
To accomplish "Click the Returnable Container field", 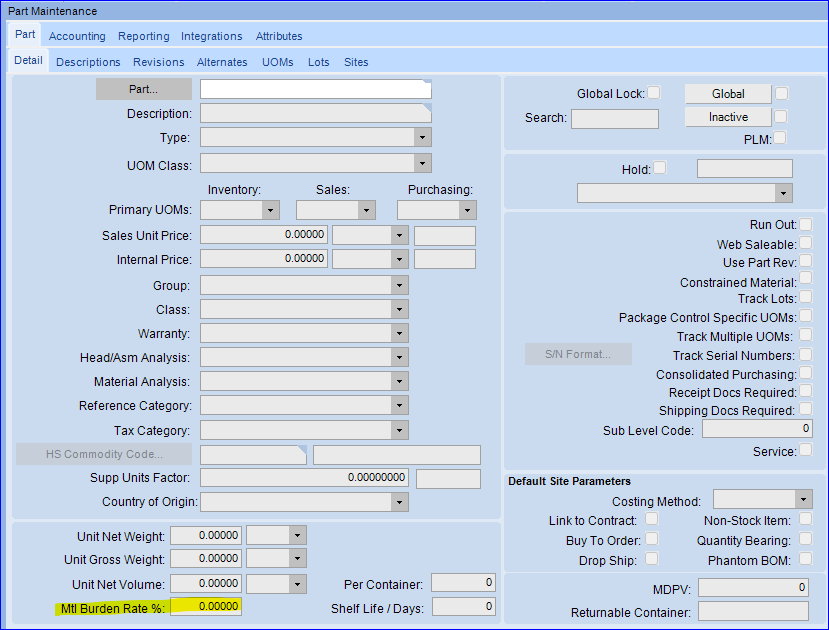I will pyautogui.click(x=753, y=611).
